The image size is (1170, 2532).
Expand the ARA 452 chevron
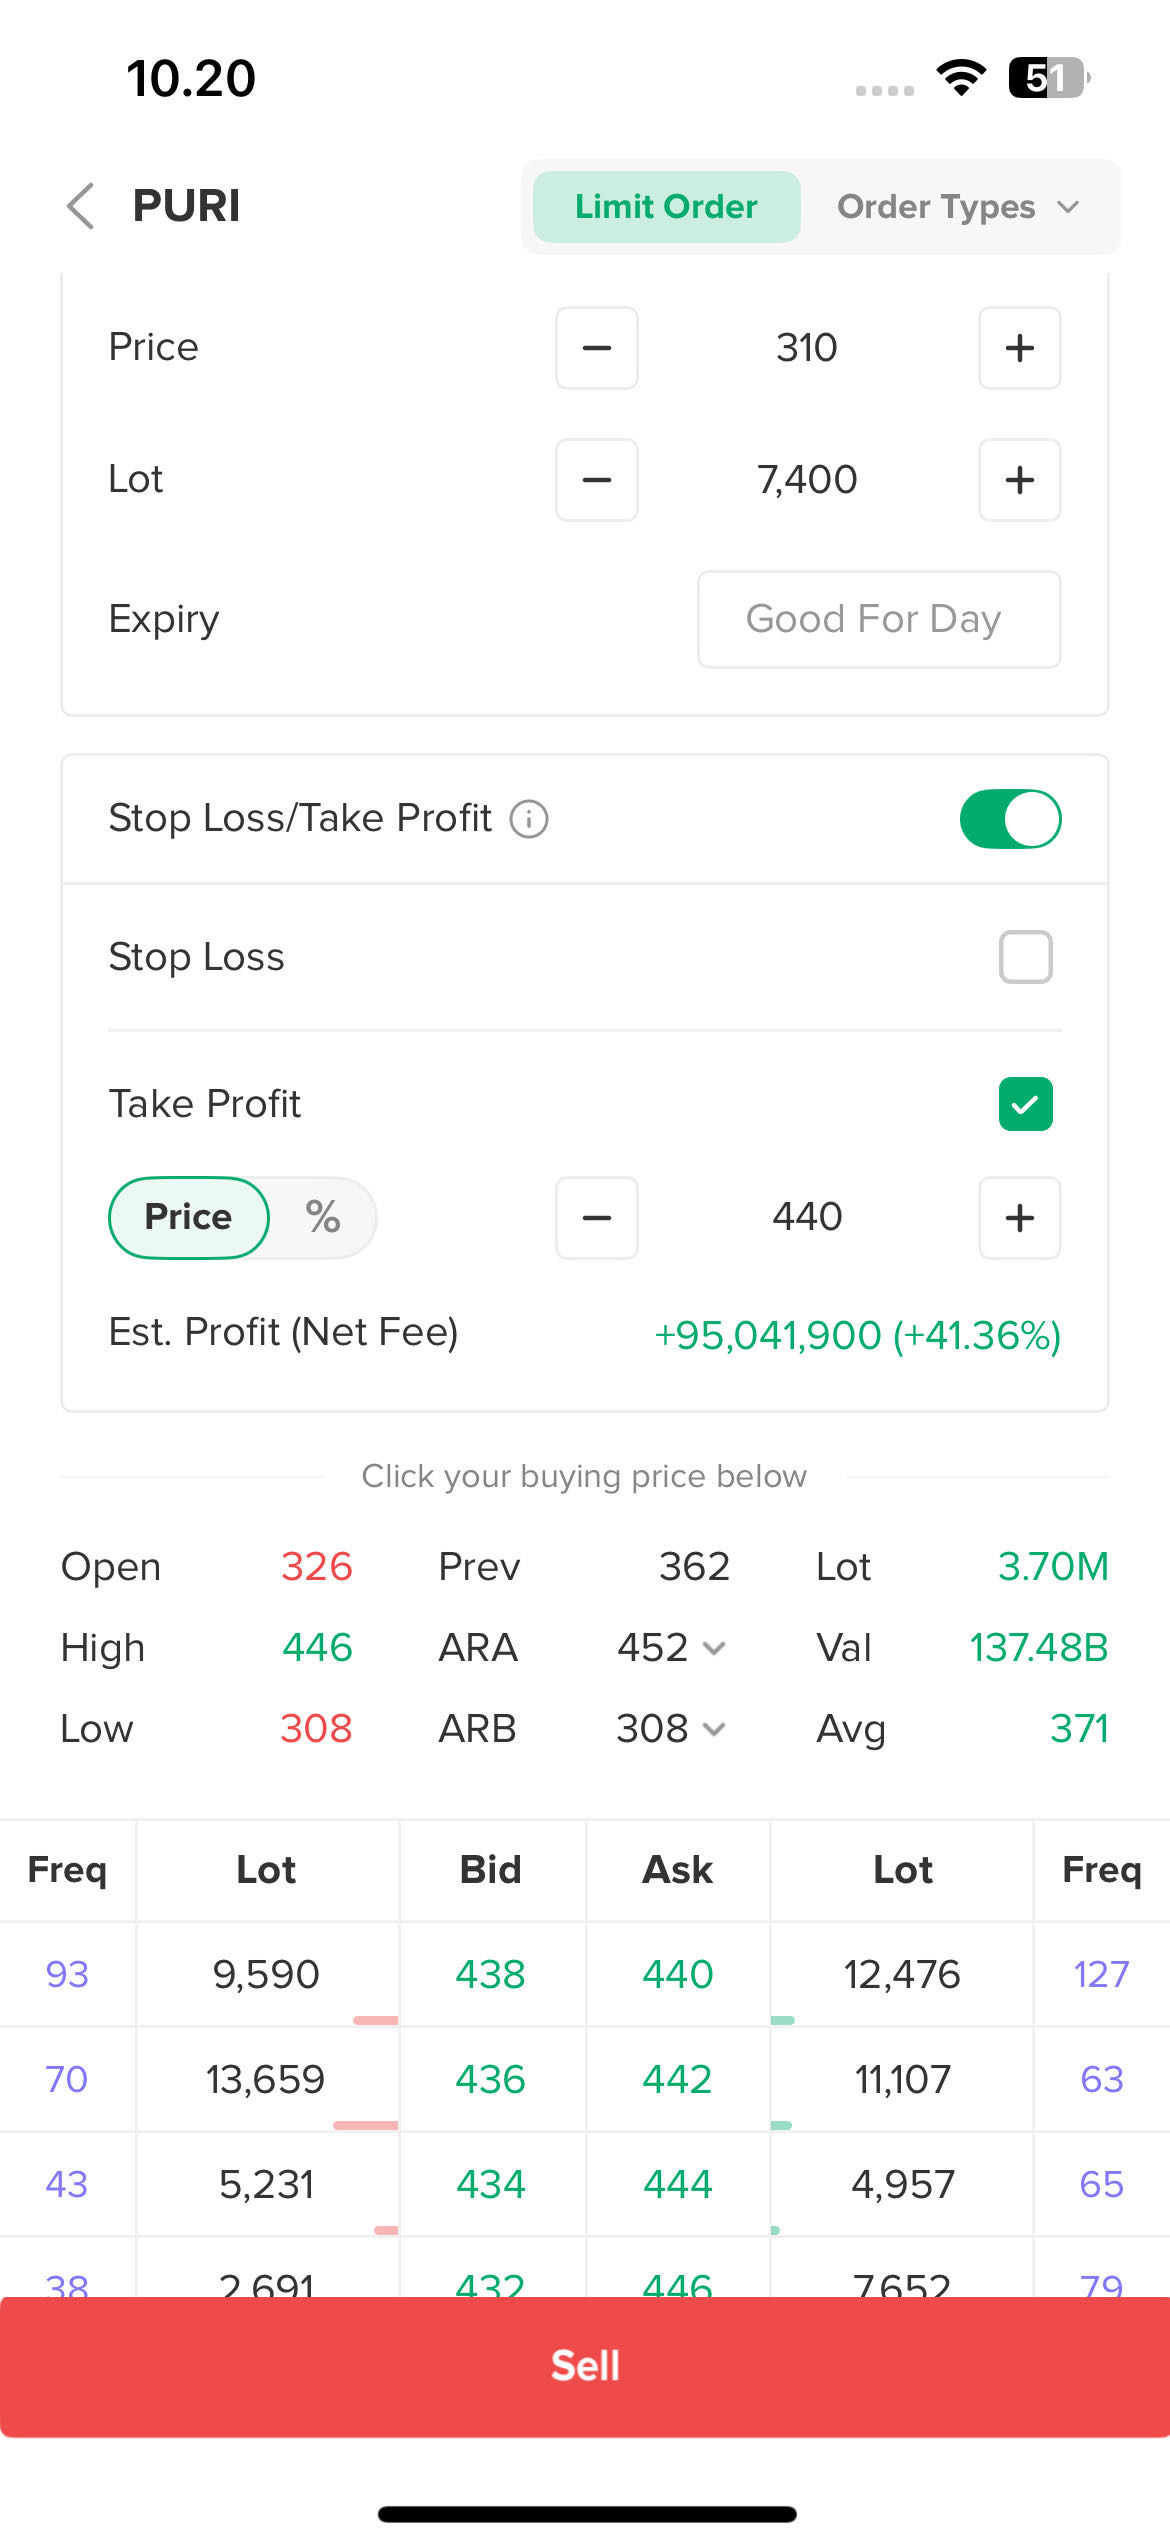click(714, 1648)
